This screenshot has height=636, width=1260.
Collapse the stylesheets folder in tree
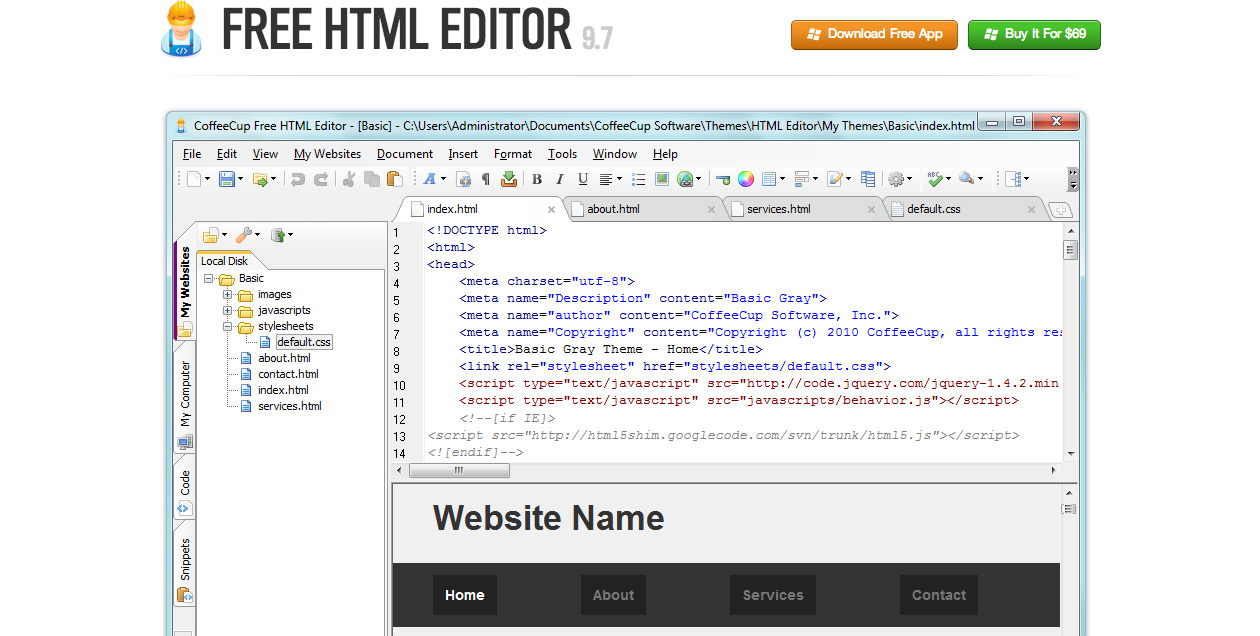pos(228,326)
